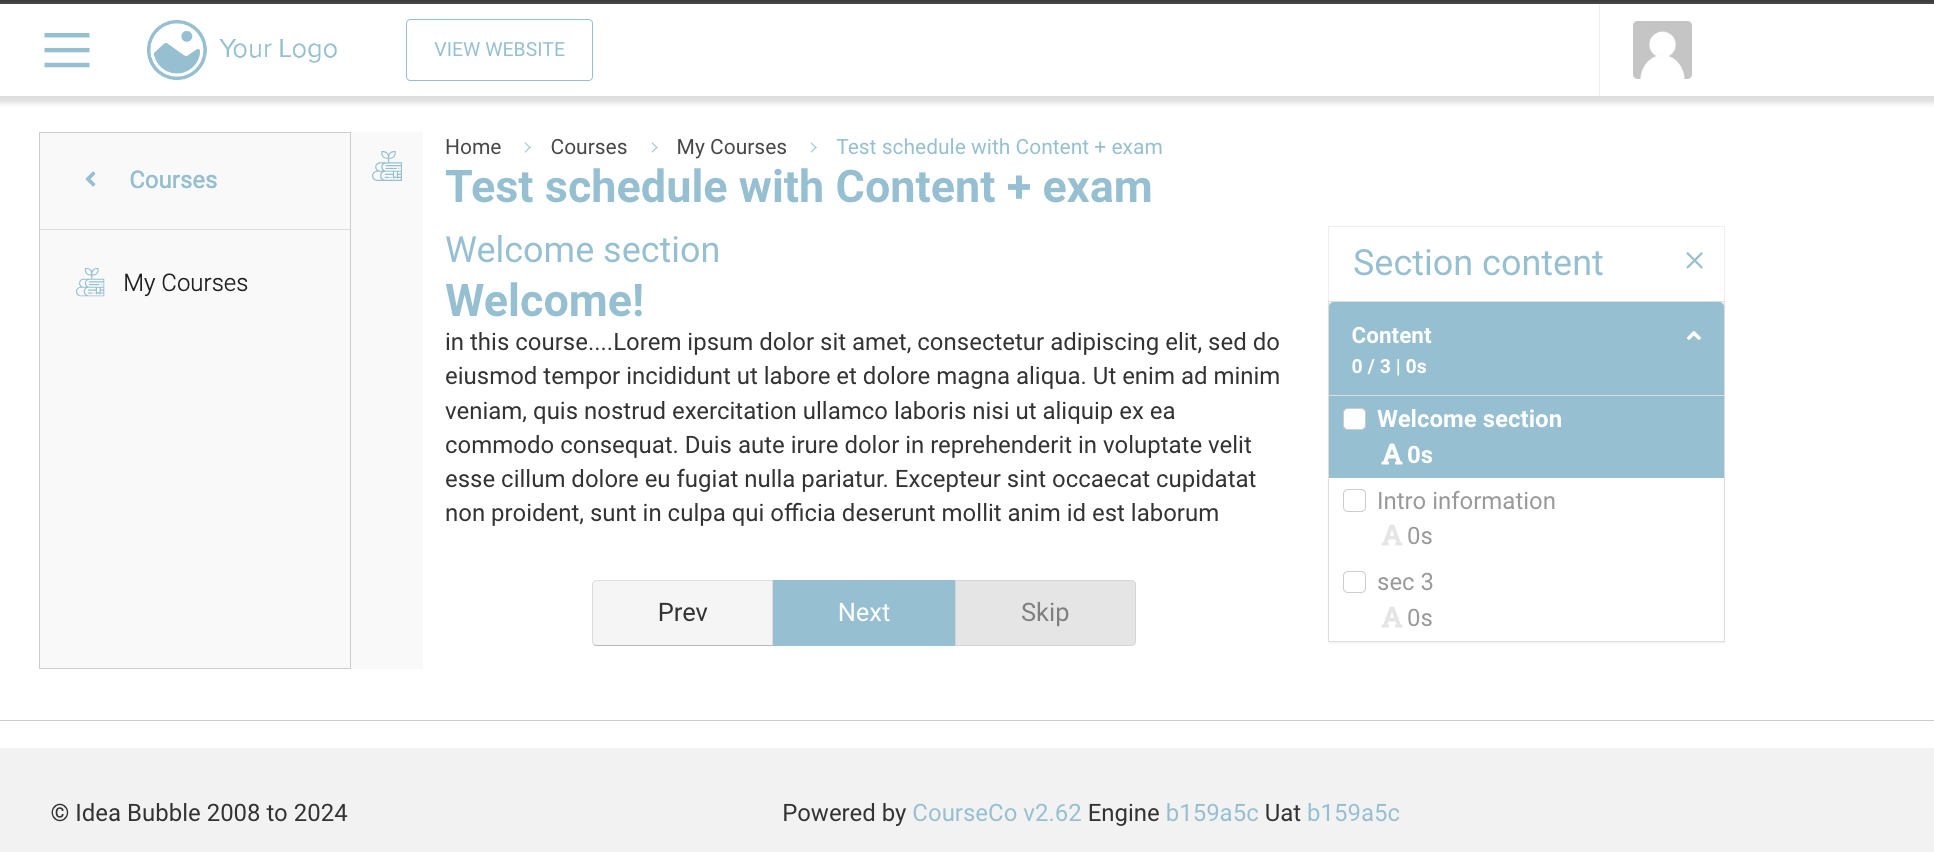Check the Welcome section checkbox
Image resolution: width=1934 pixels, height=852 pixels.
pyautogui.click(x=1355, y=419)
